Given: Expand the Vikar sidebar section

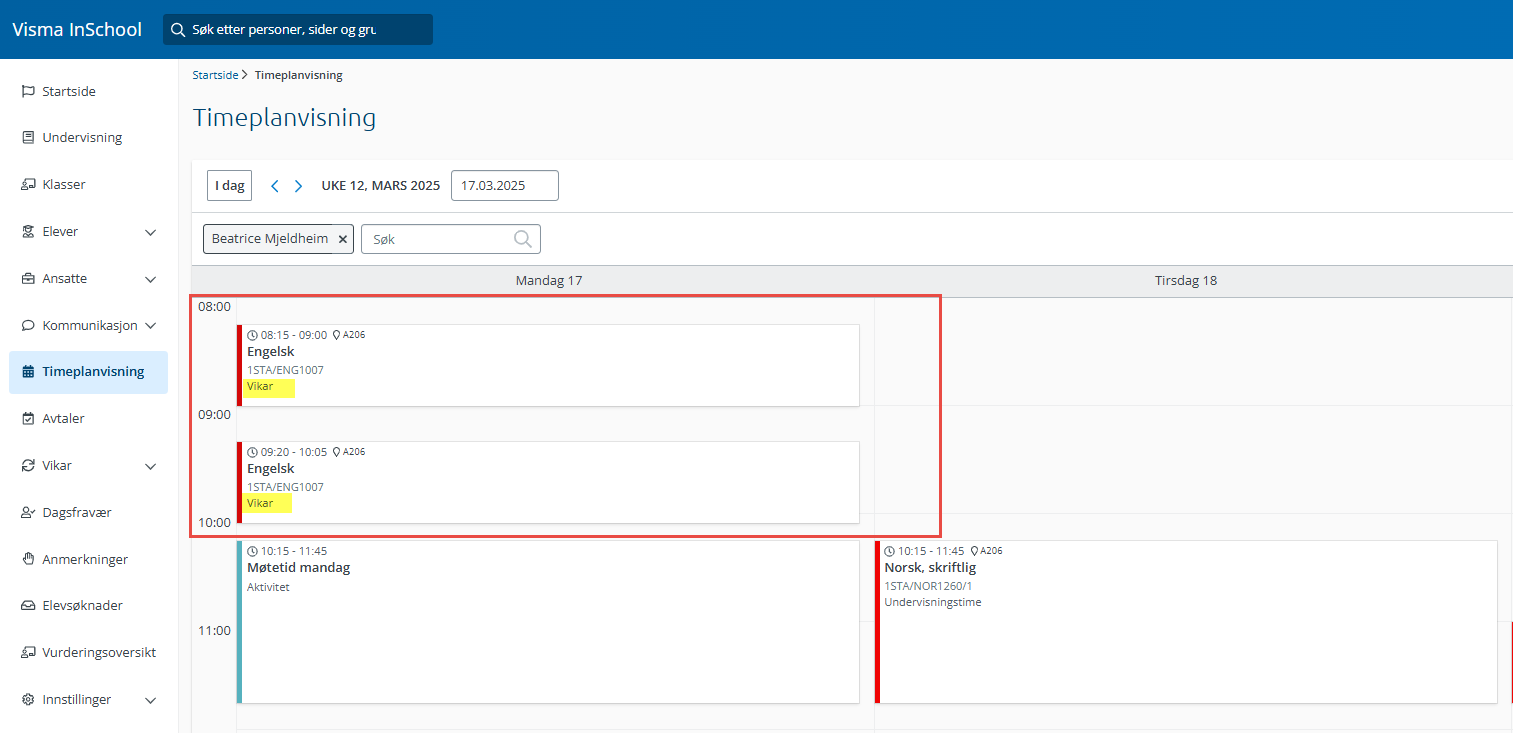Looking at the screenshot, I should coord(151,466).
